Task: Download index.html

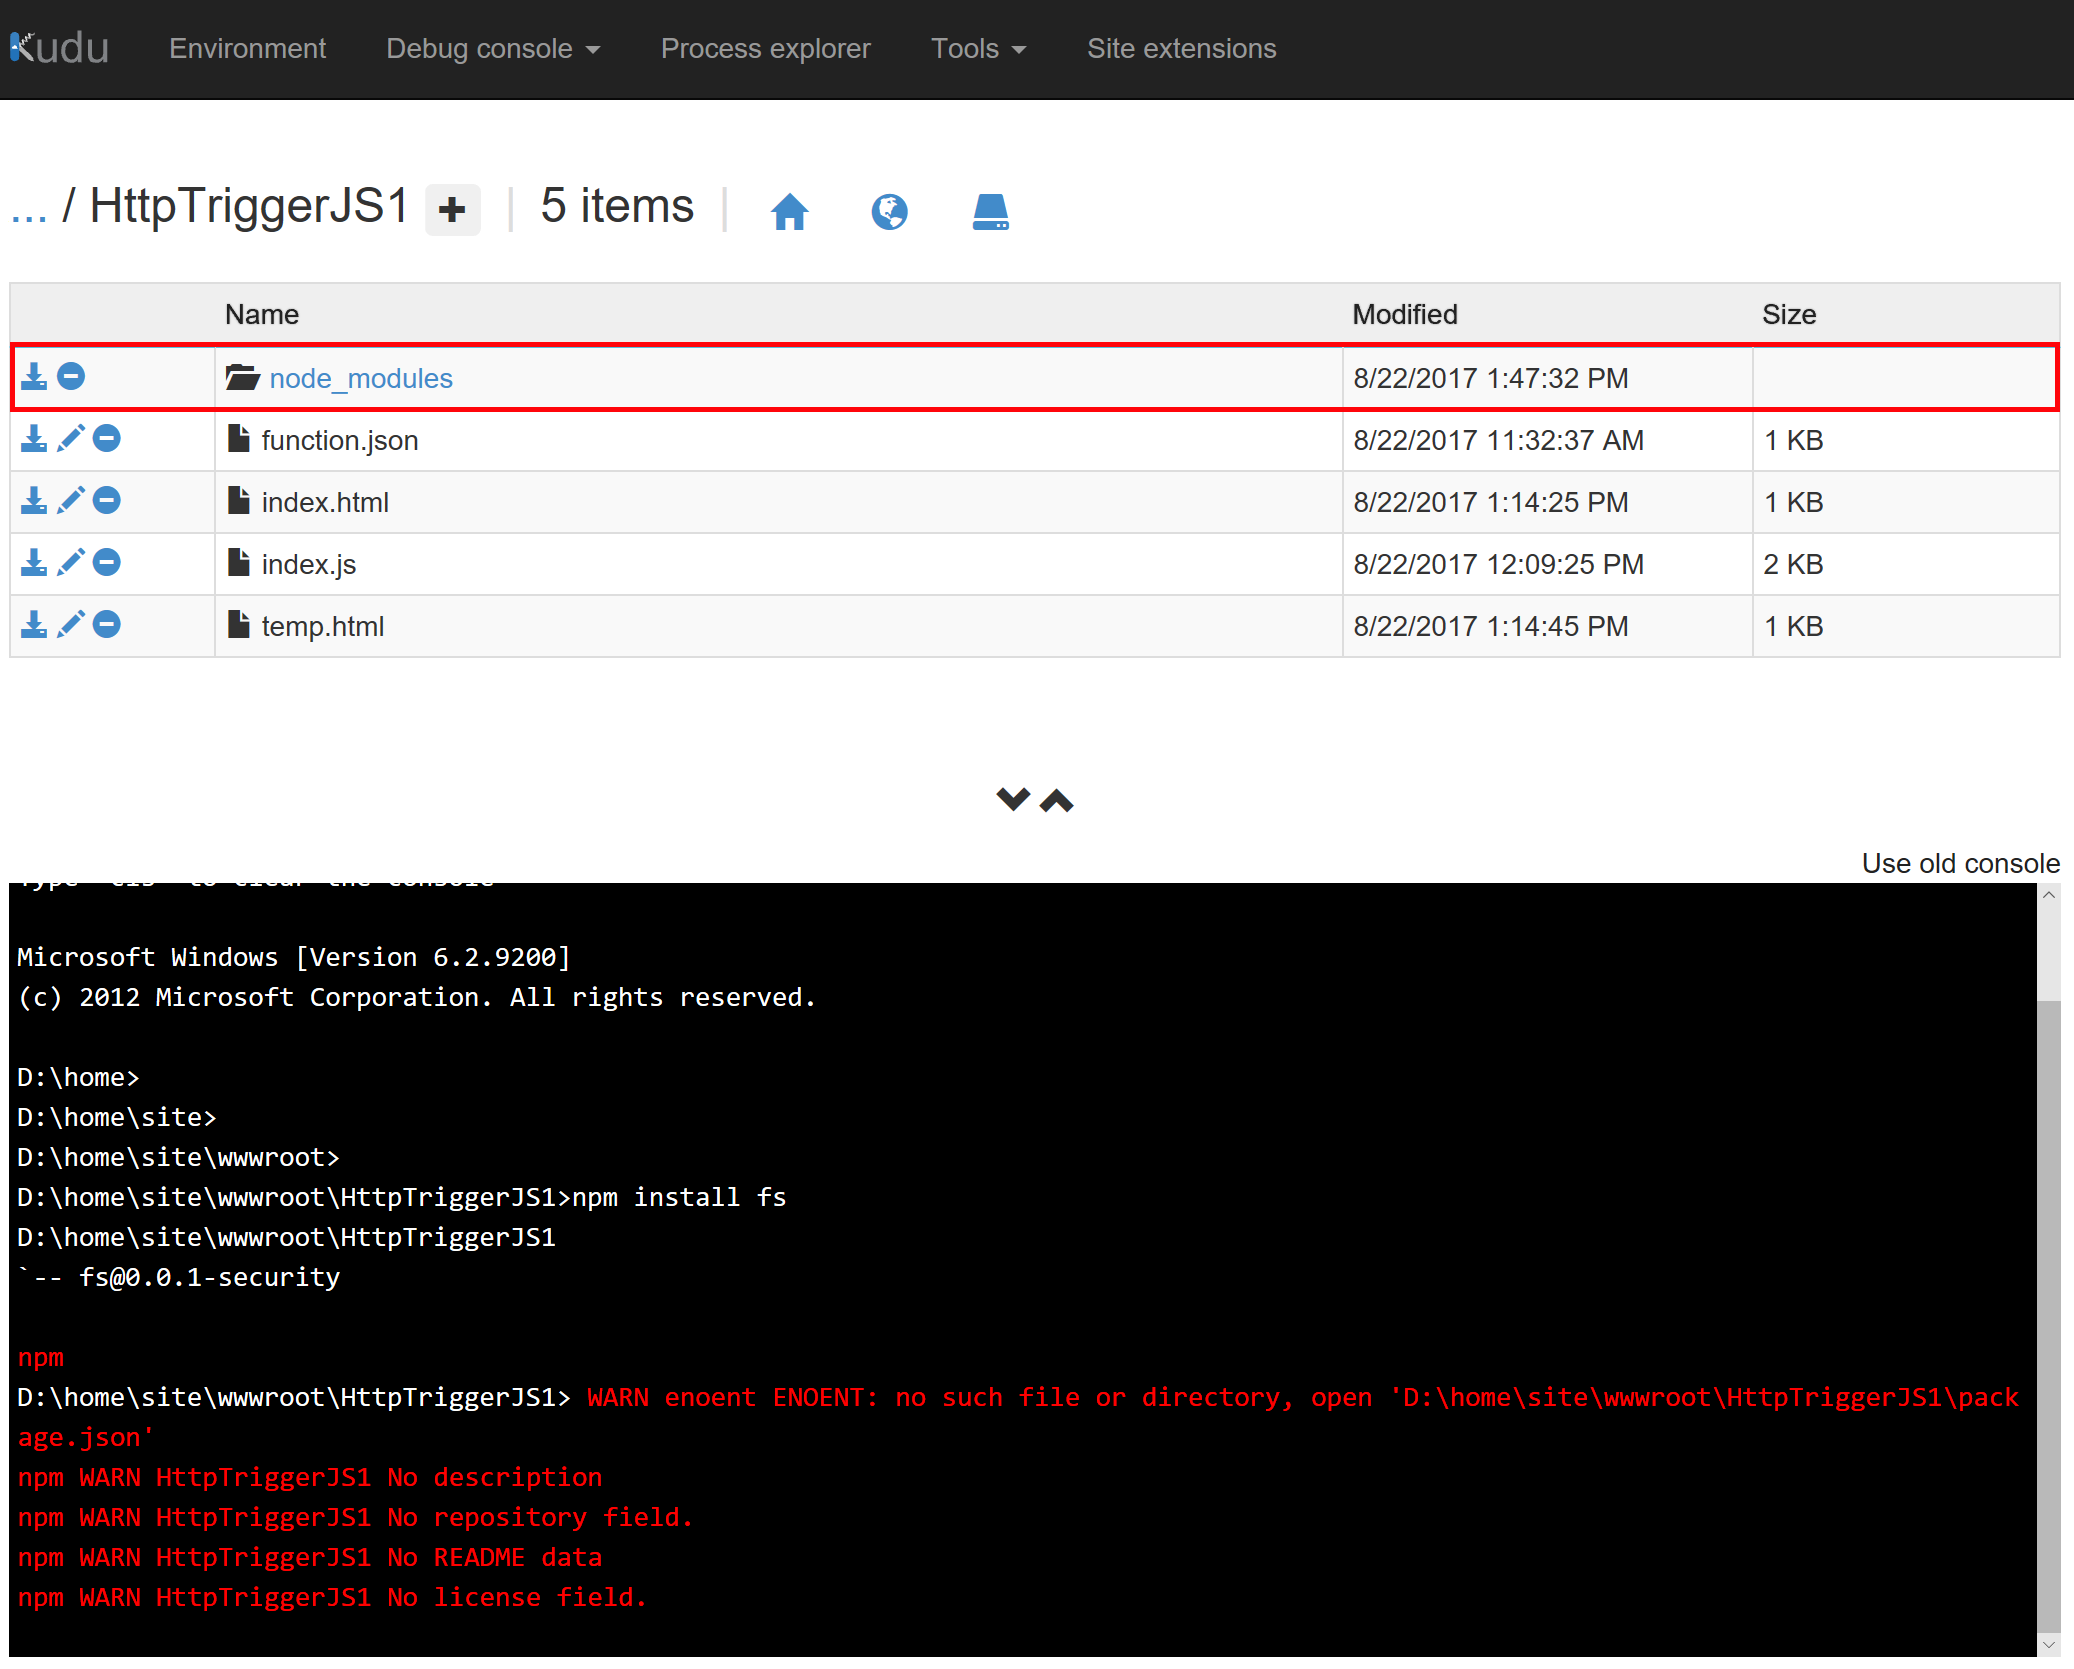Action: (34, 500)
